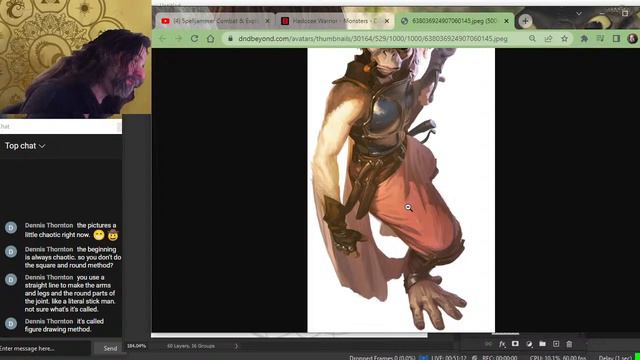The width and height of the screenshot is (640, 360).
Task: Click the Delay (1 sec) status text
Action: click(x=615, y=358)
